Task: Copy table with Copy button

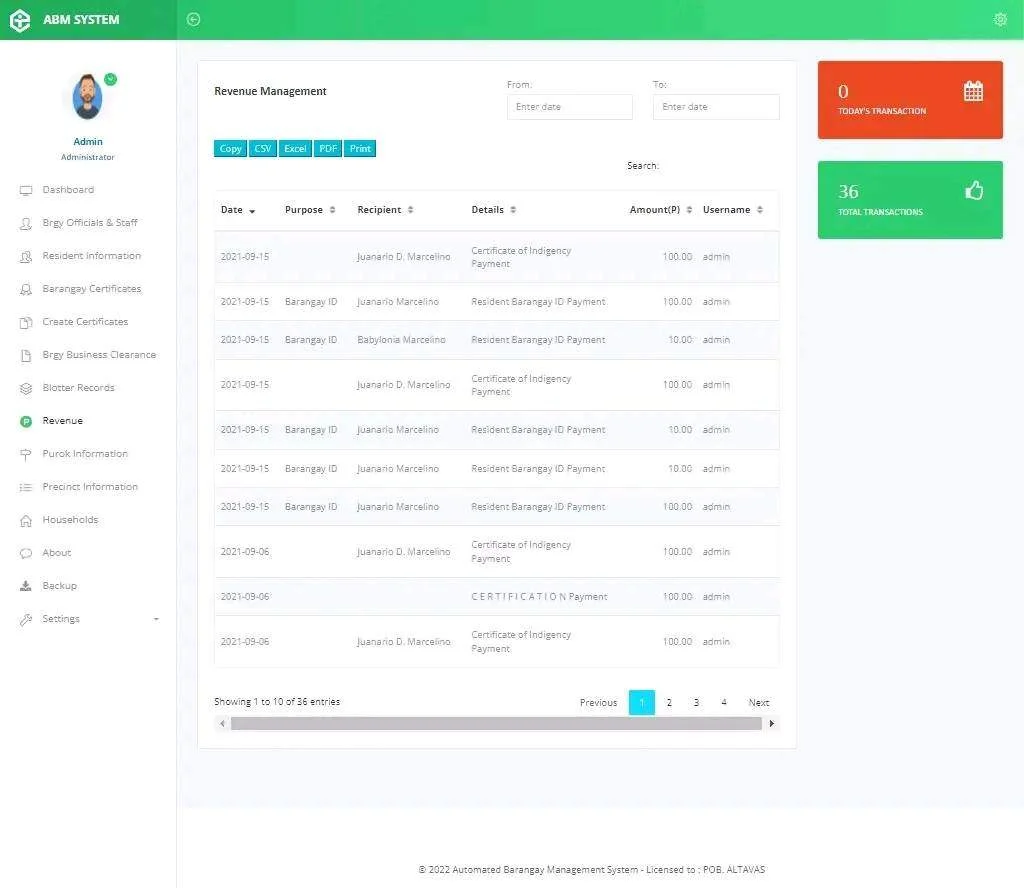Action: 230,148
